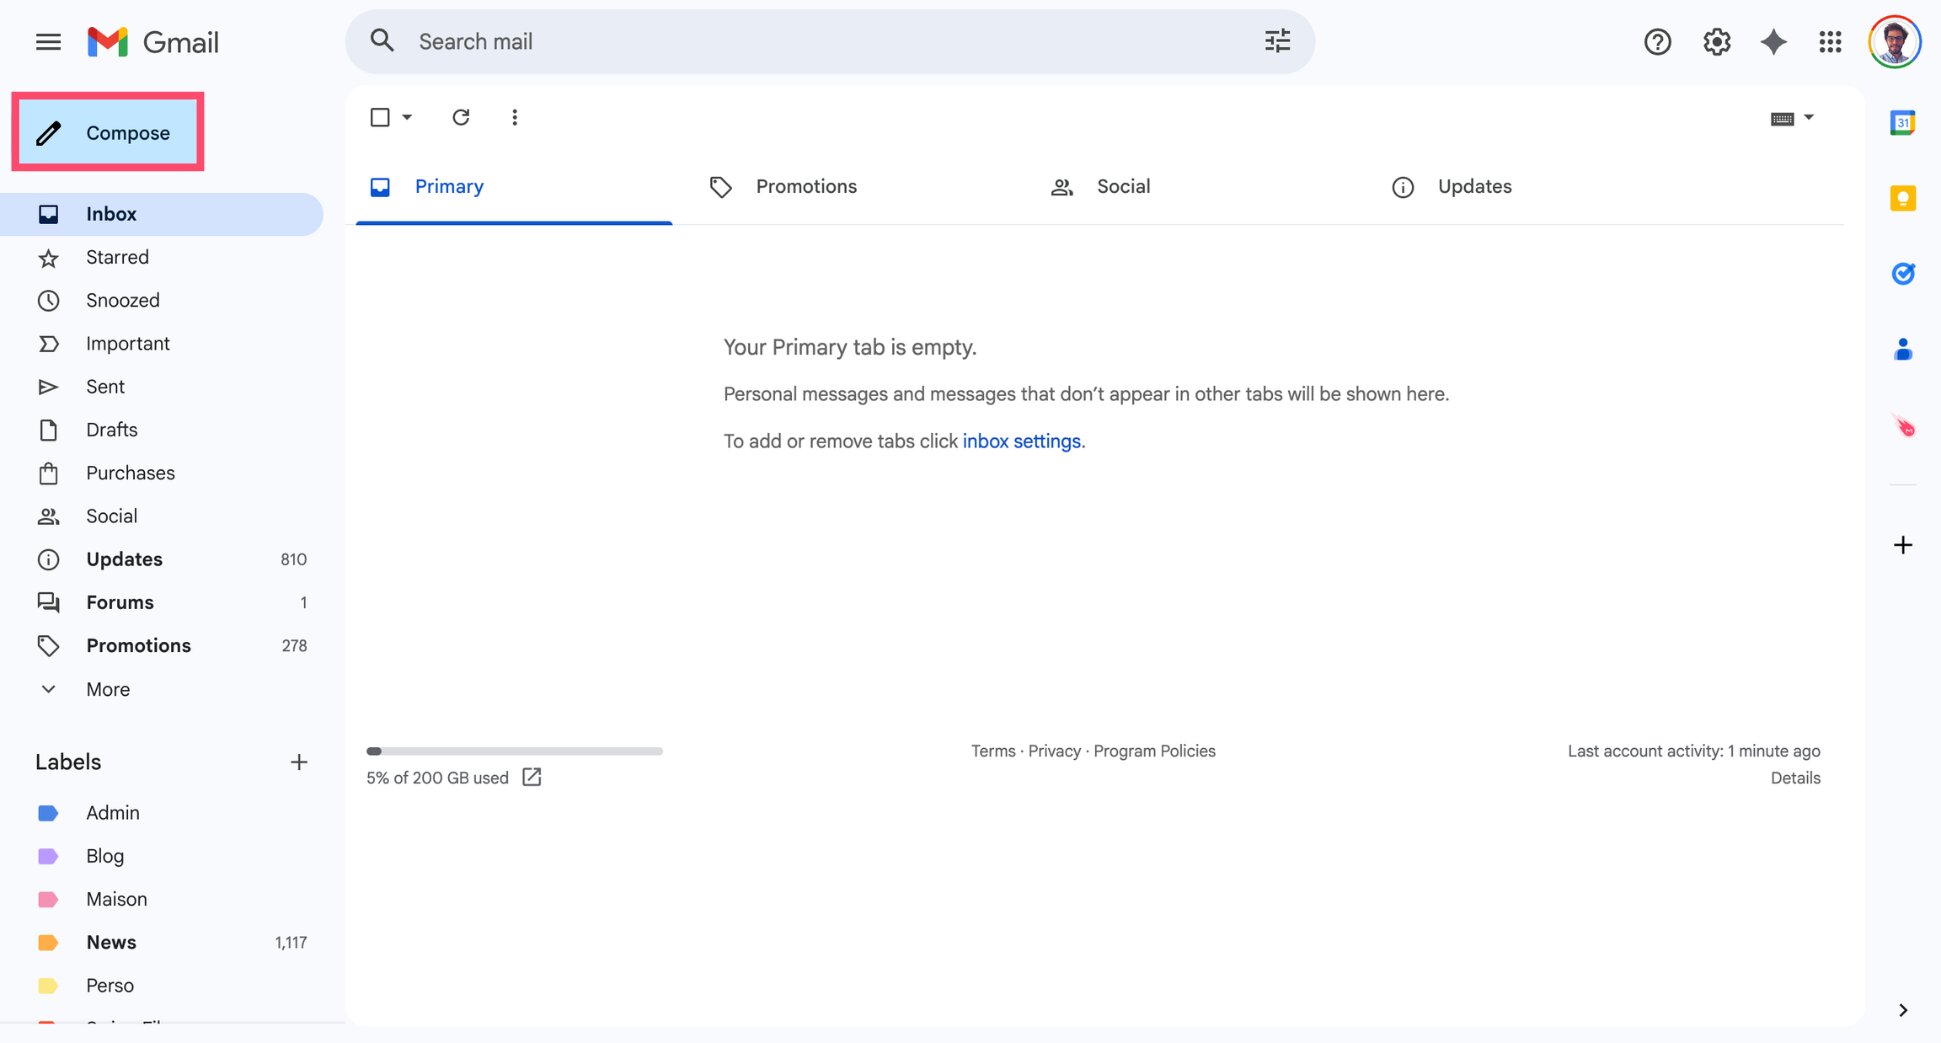Open Contacts in the side panel

pyautogui.click(x=1902, y=349)
